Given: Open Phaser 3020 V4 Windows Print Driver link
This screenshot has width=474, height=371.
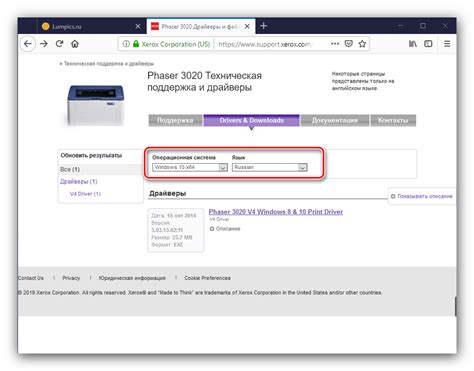Looking at the screenshot, I should click(276, 212).
